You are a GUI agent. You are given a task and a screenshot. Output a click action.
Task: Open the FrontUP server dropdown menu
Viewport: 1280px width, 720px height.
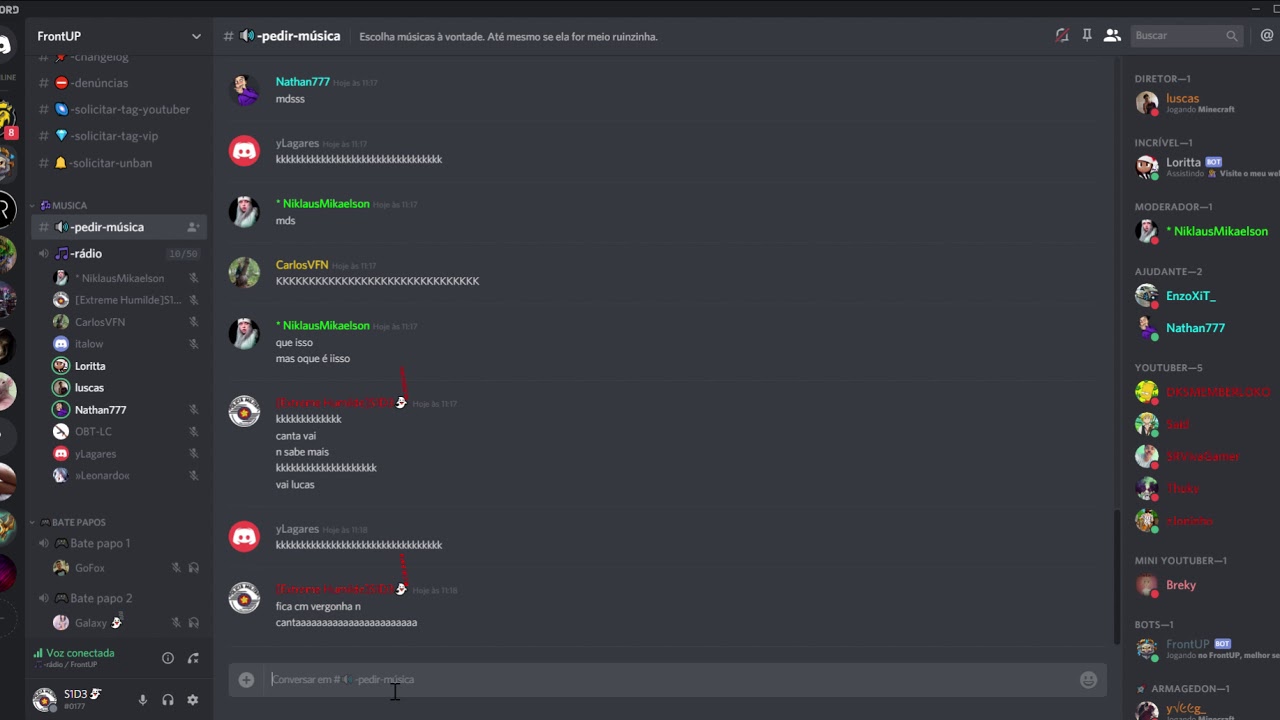196,36
